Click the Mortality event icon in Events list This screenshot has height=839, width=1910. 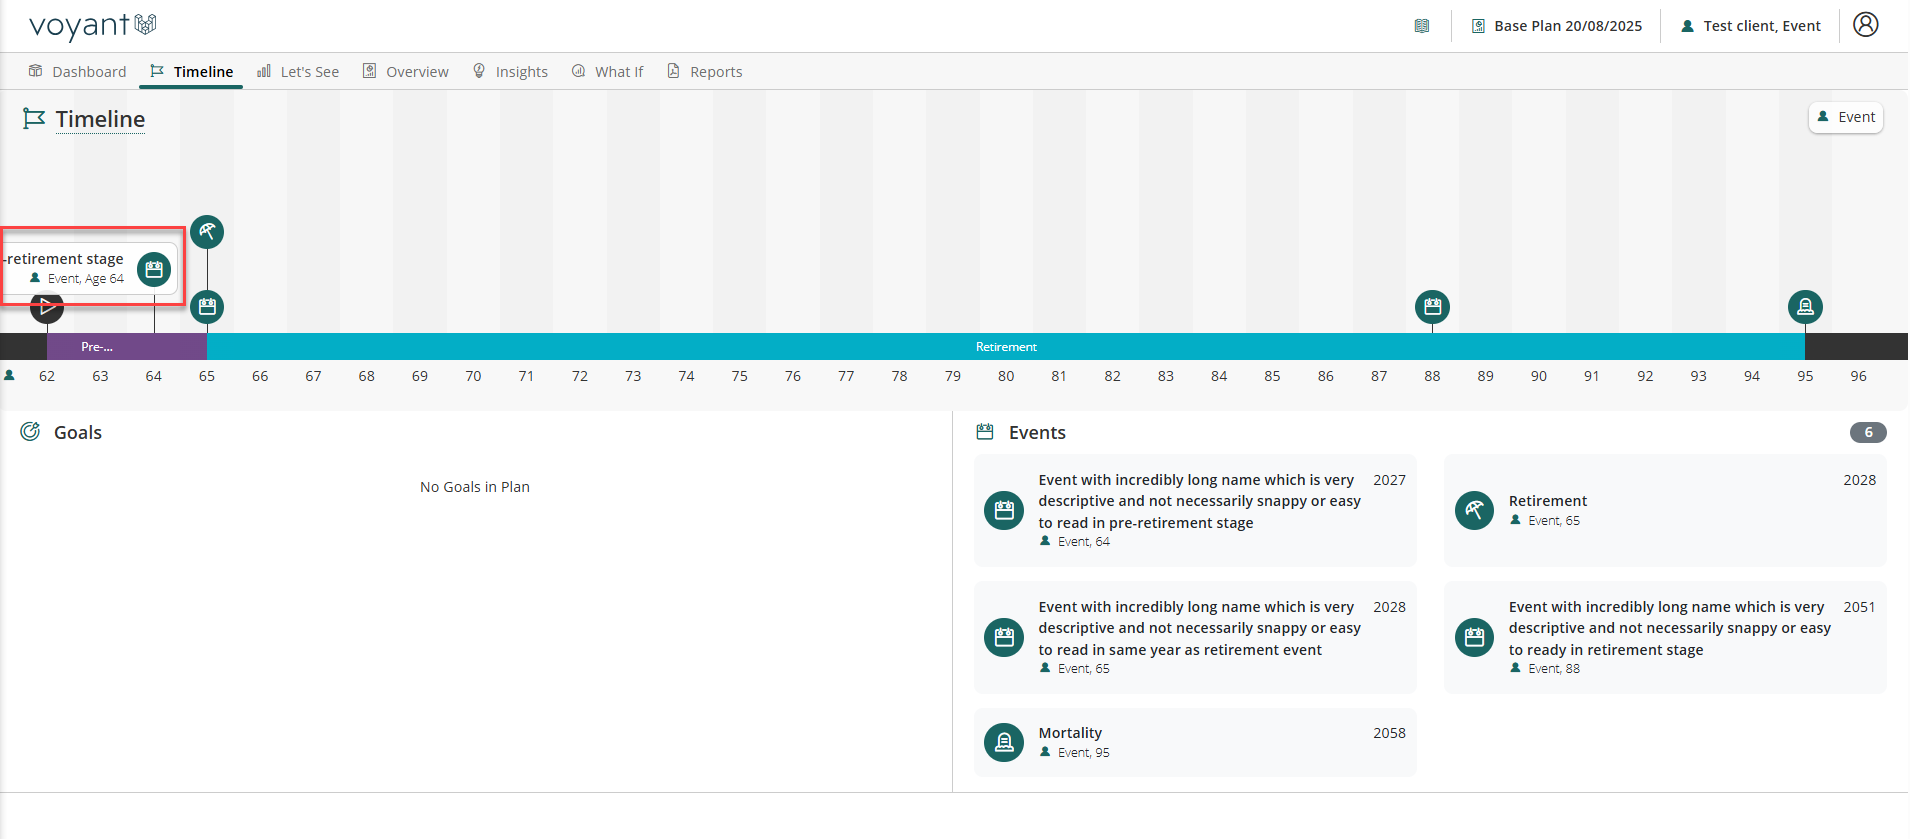tap(1004, 742)
